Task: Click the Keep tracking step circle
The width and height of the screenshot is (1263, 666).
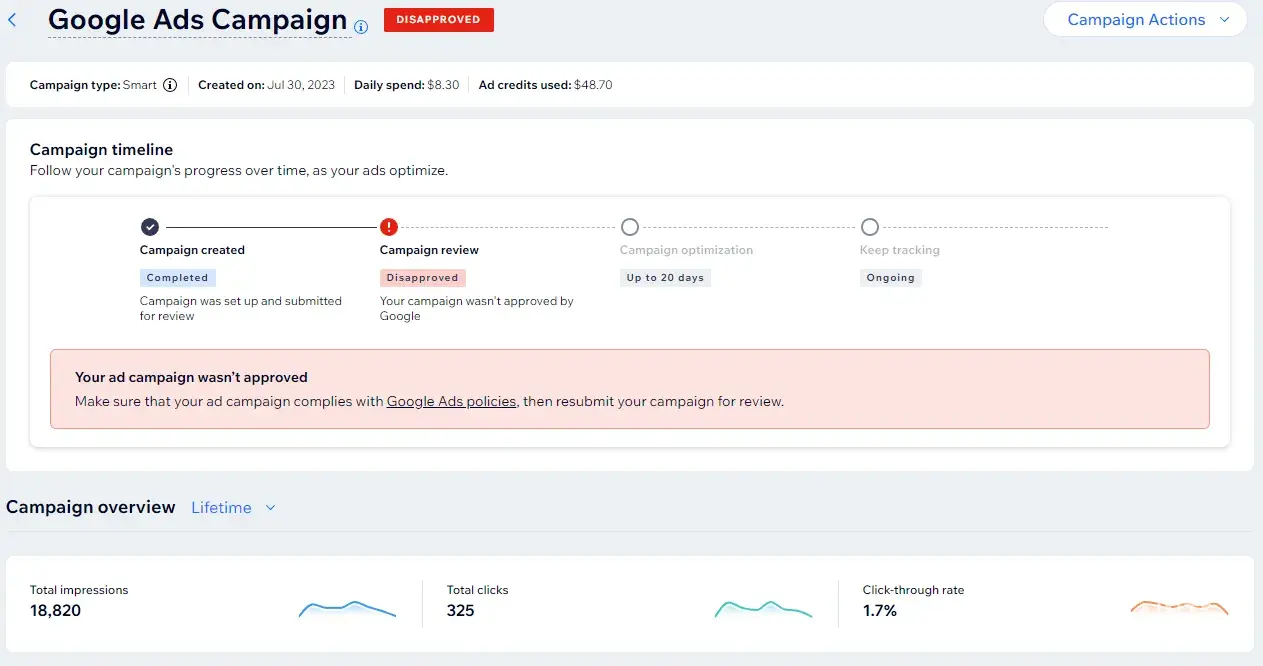Action: 870,227
